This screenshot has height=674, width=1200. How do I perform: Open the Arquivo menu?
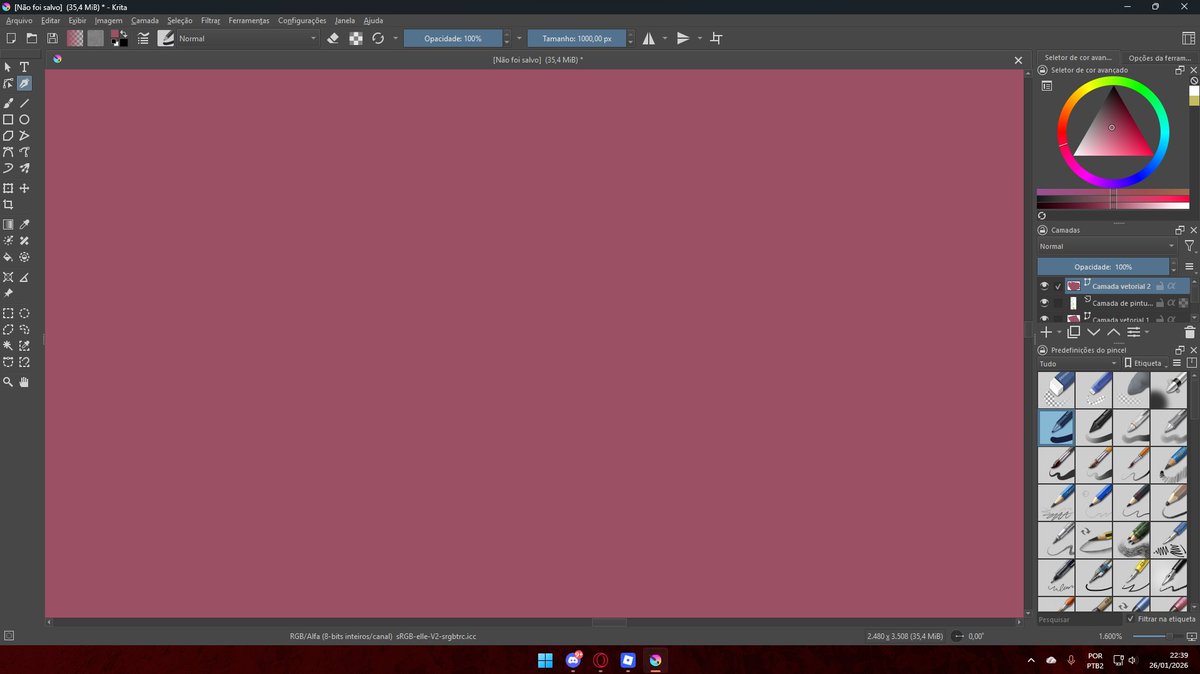(19, 20)
